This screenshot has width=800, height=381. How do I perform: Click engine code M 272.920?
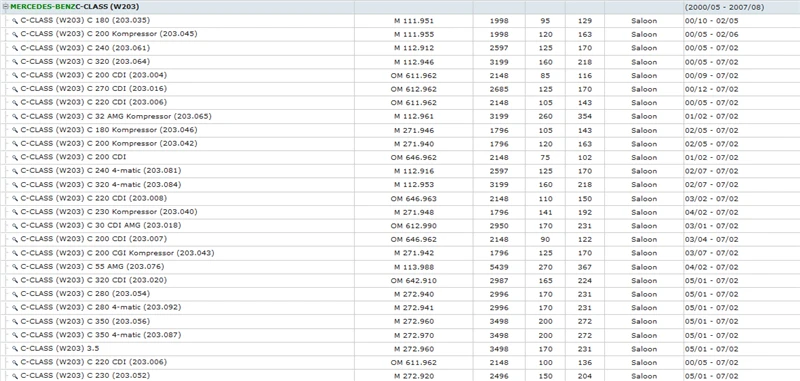point(414,376)
